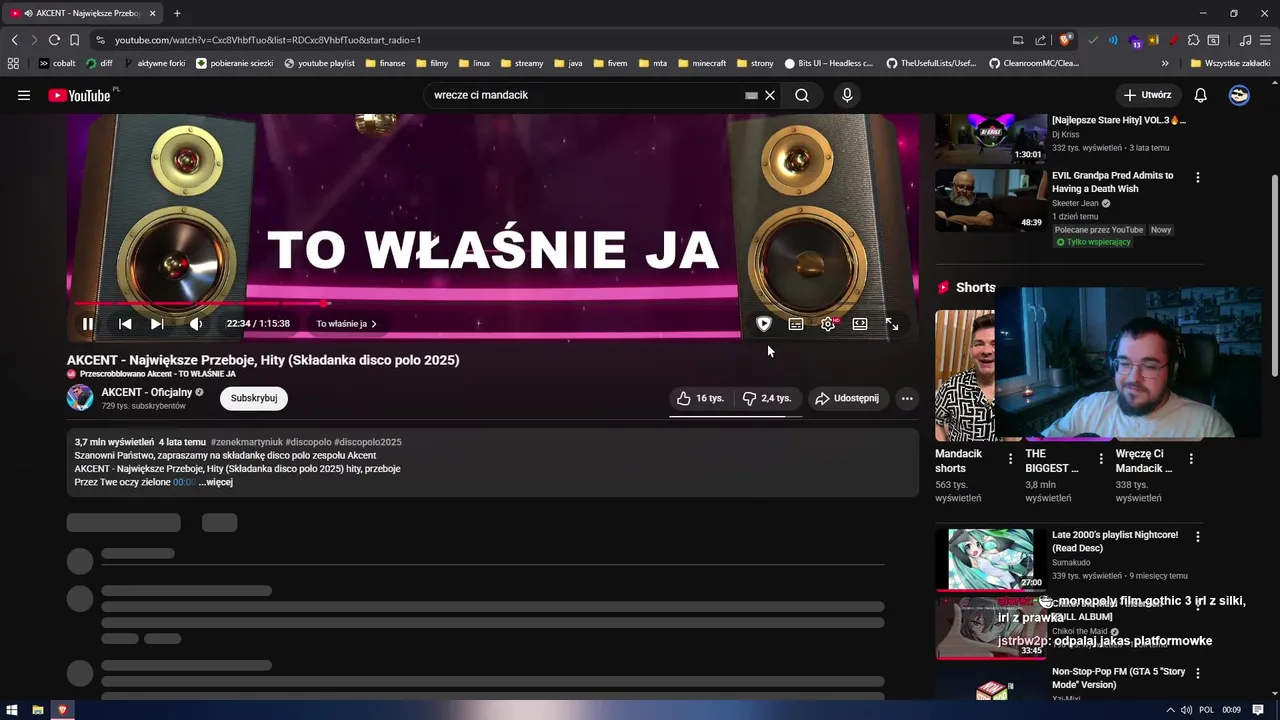Screen dimensions: 1280x720
Task: Open File Explorer from taskbar
Action: pos(38,710)
